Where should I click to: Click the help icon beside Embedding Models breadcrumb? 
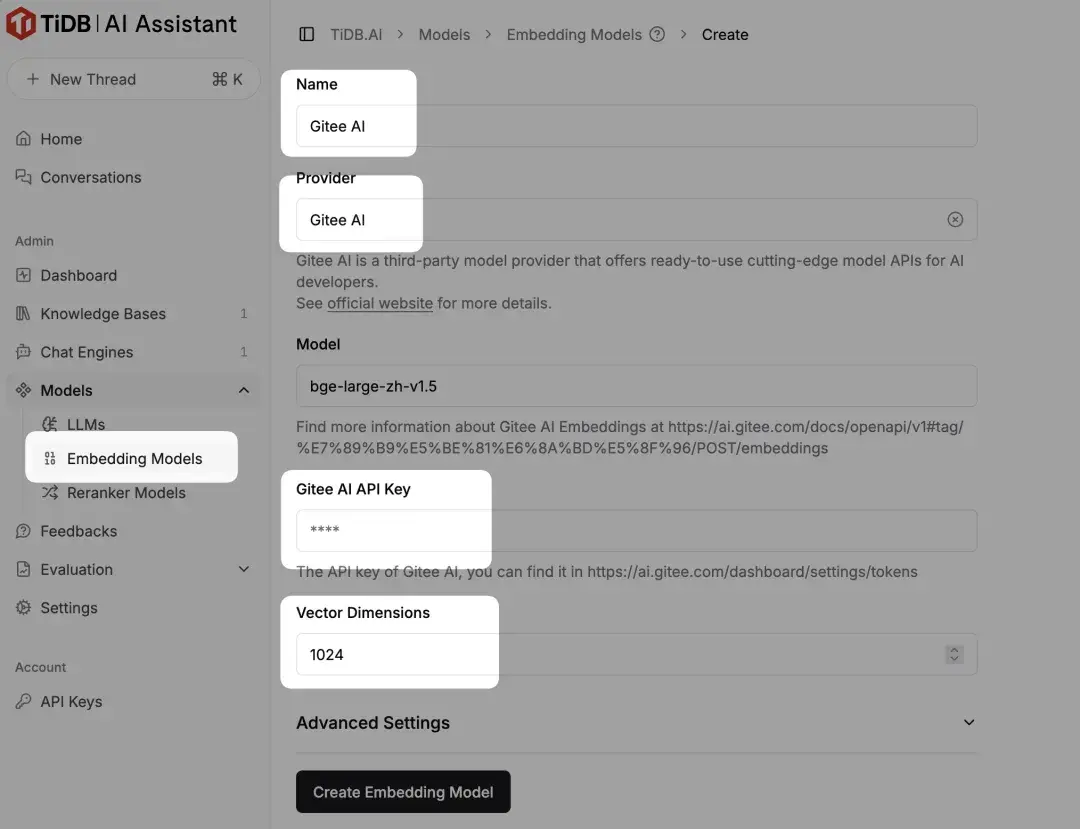[657, 34]
